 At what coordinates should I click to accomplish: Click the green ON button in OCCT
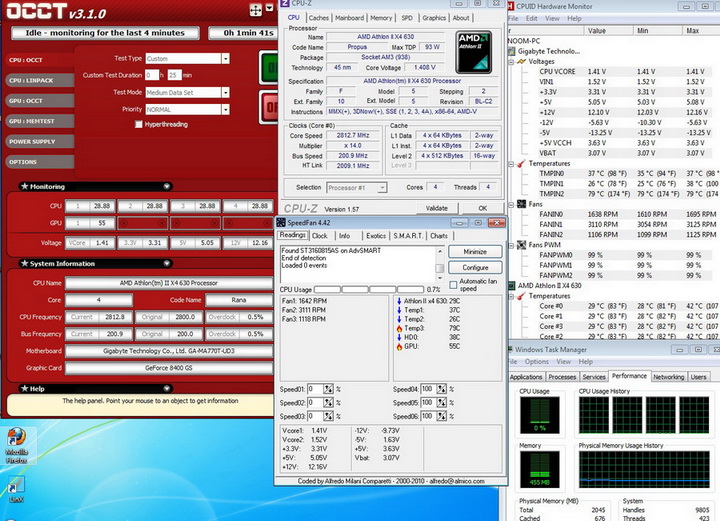pyautogui.click(x=268, y=67)
